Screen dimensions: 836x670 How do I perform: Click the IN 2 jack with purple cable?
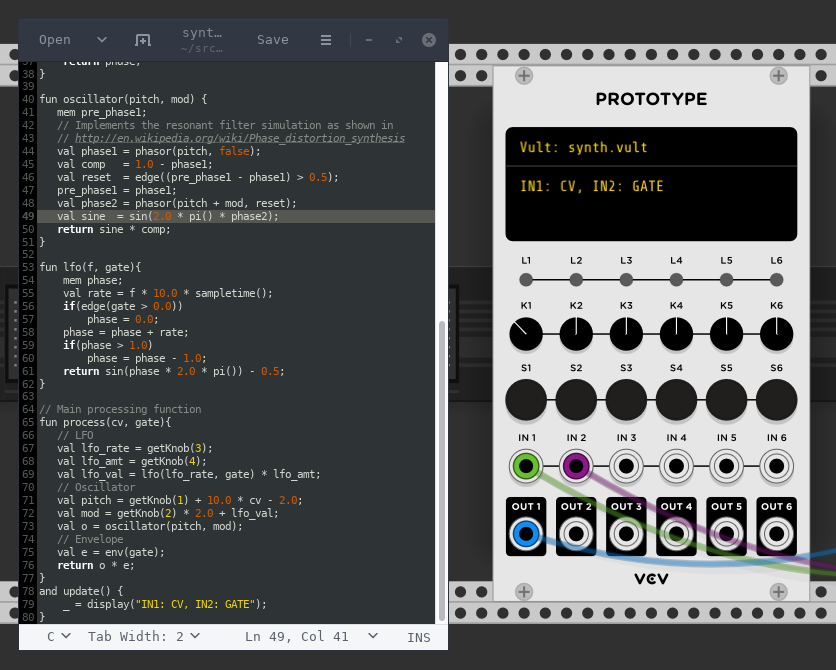576,466
